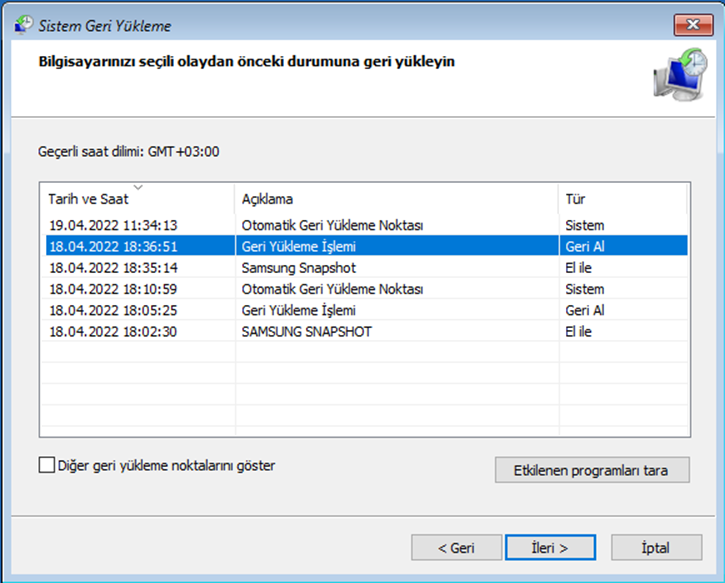Image resolution: width=725 pixels, height=583 pixels.
Task: Click the highlighted 18:36:51 restore row
Action: coord(367,246)
